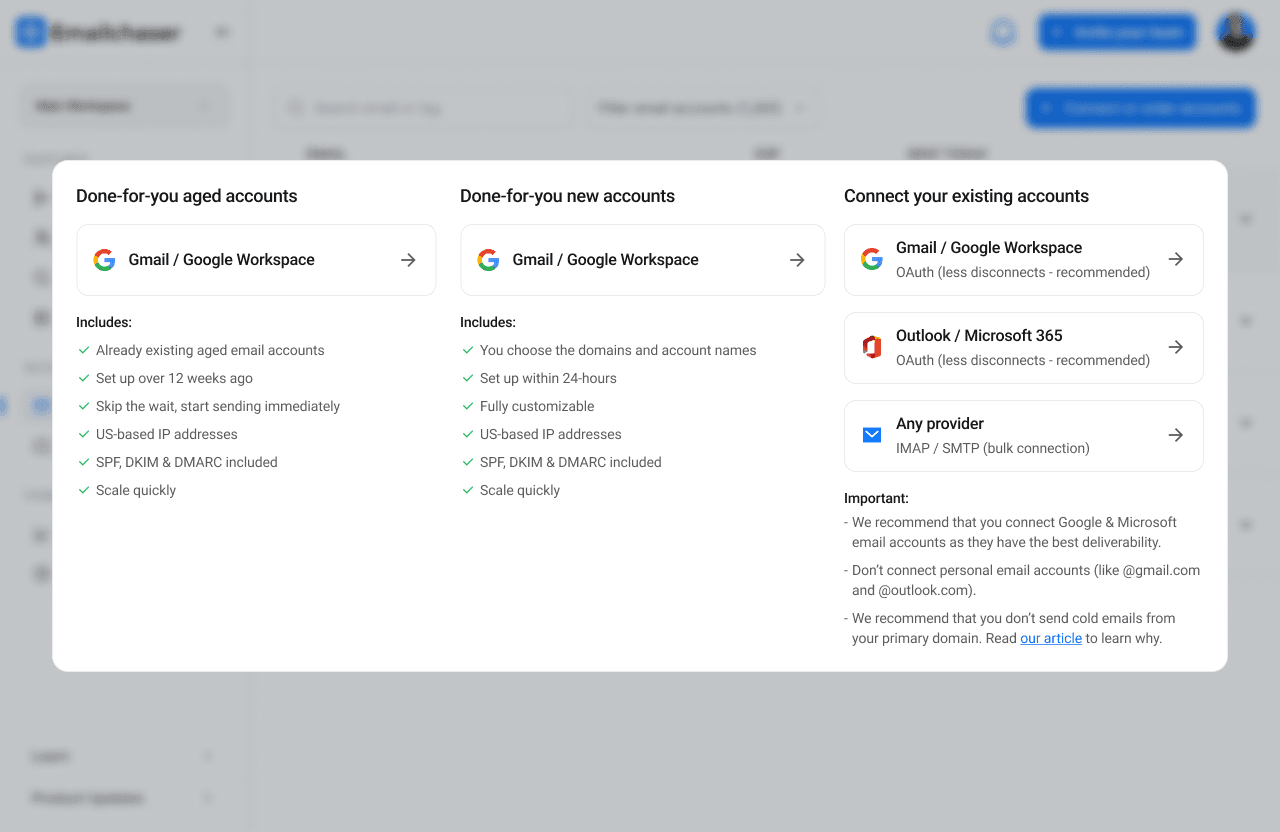This screenshot has height=832, width=1280.
Task: Click the arrow on the aged Gmail card
Action: tap(408, 259)
